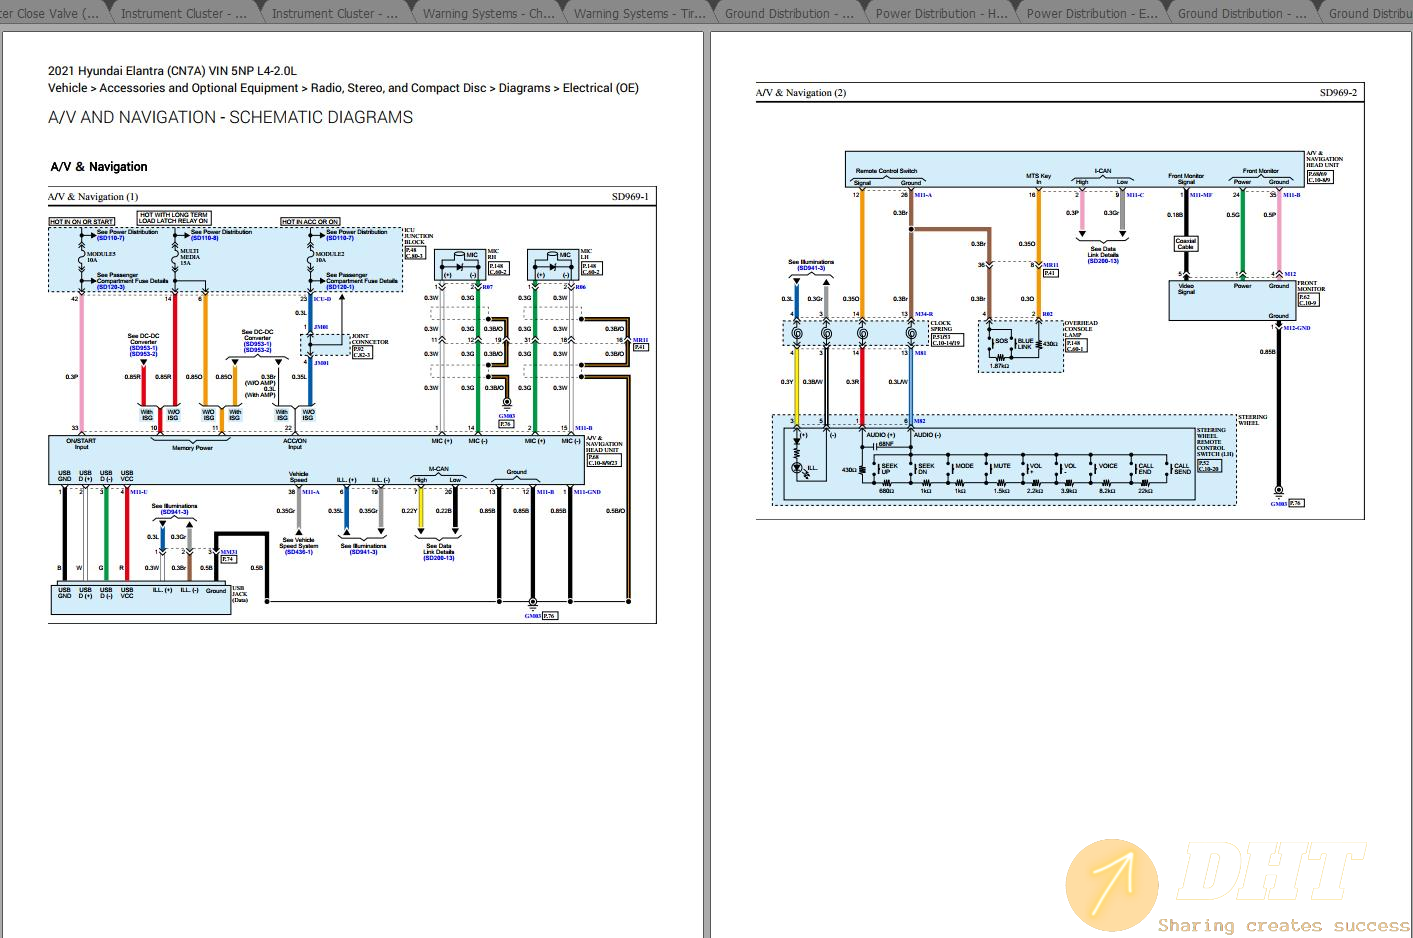
Task: Click the 'MTS Key In' label
Action: point(1038,179)
